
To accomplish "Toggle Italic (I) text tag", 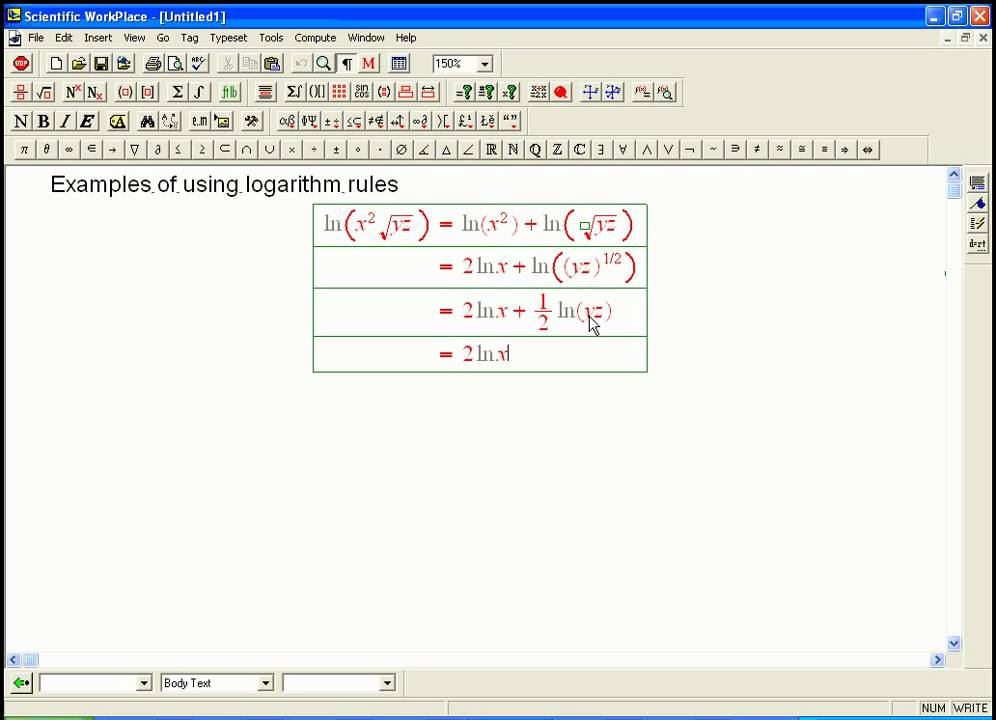I will coord(65,121).
